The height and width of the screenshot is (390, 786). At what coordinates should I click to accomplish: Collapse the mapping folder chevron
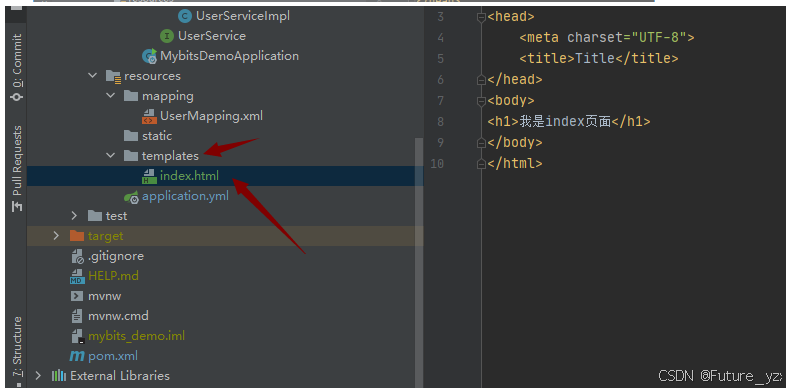click(x=111, y=96)
